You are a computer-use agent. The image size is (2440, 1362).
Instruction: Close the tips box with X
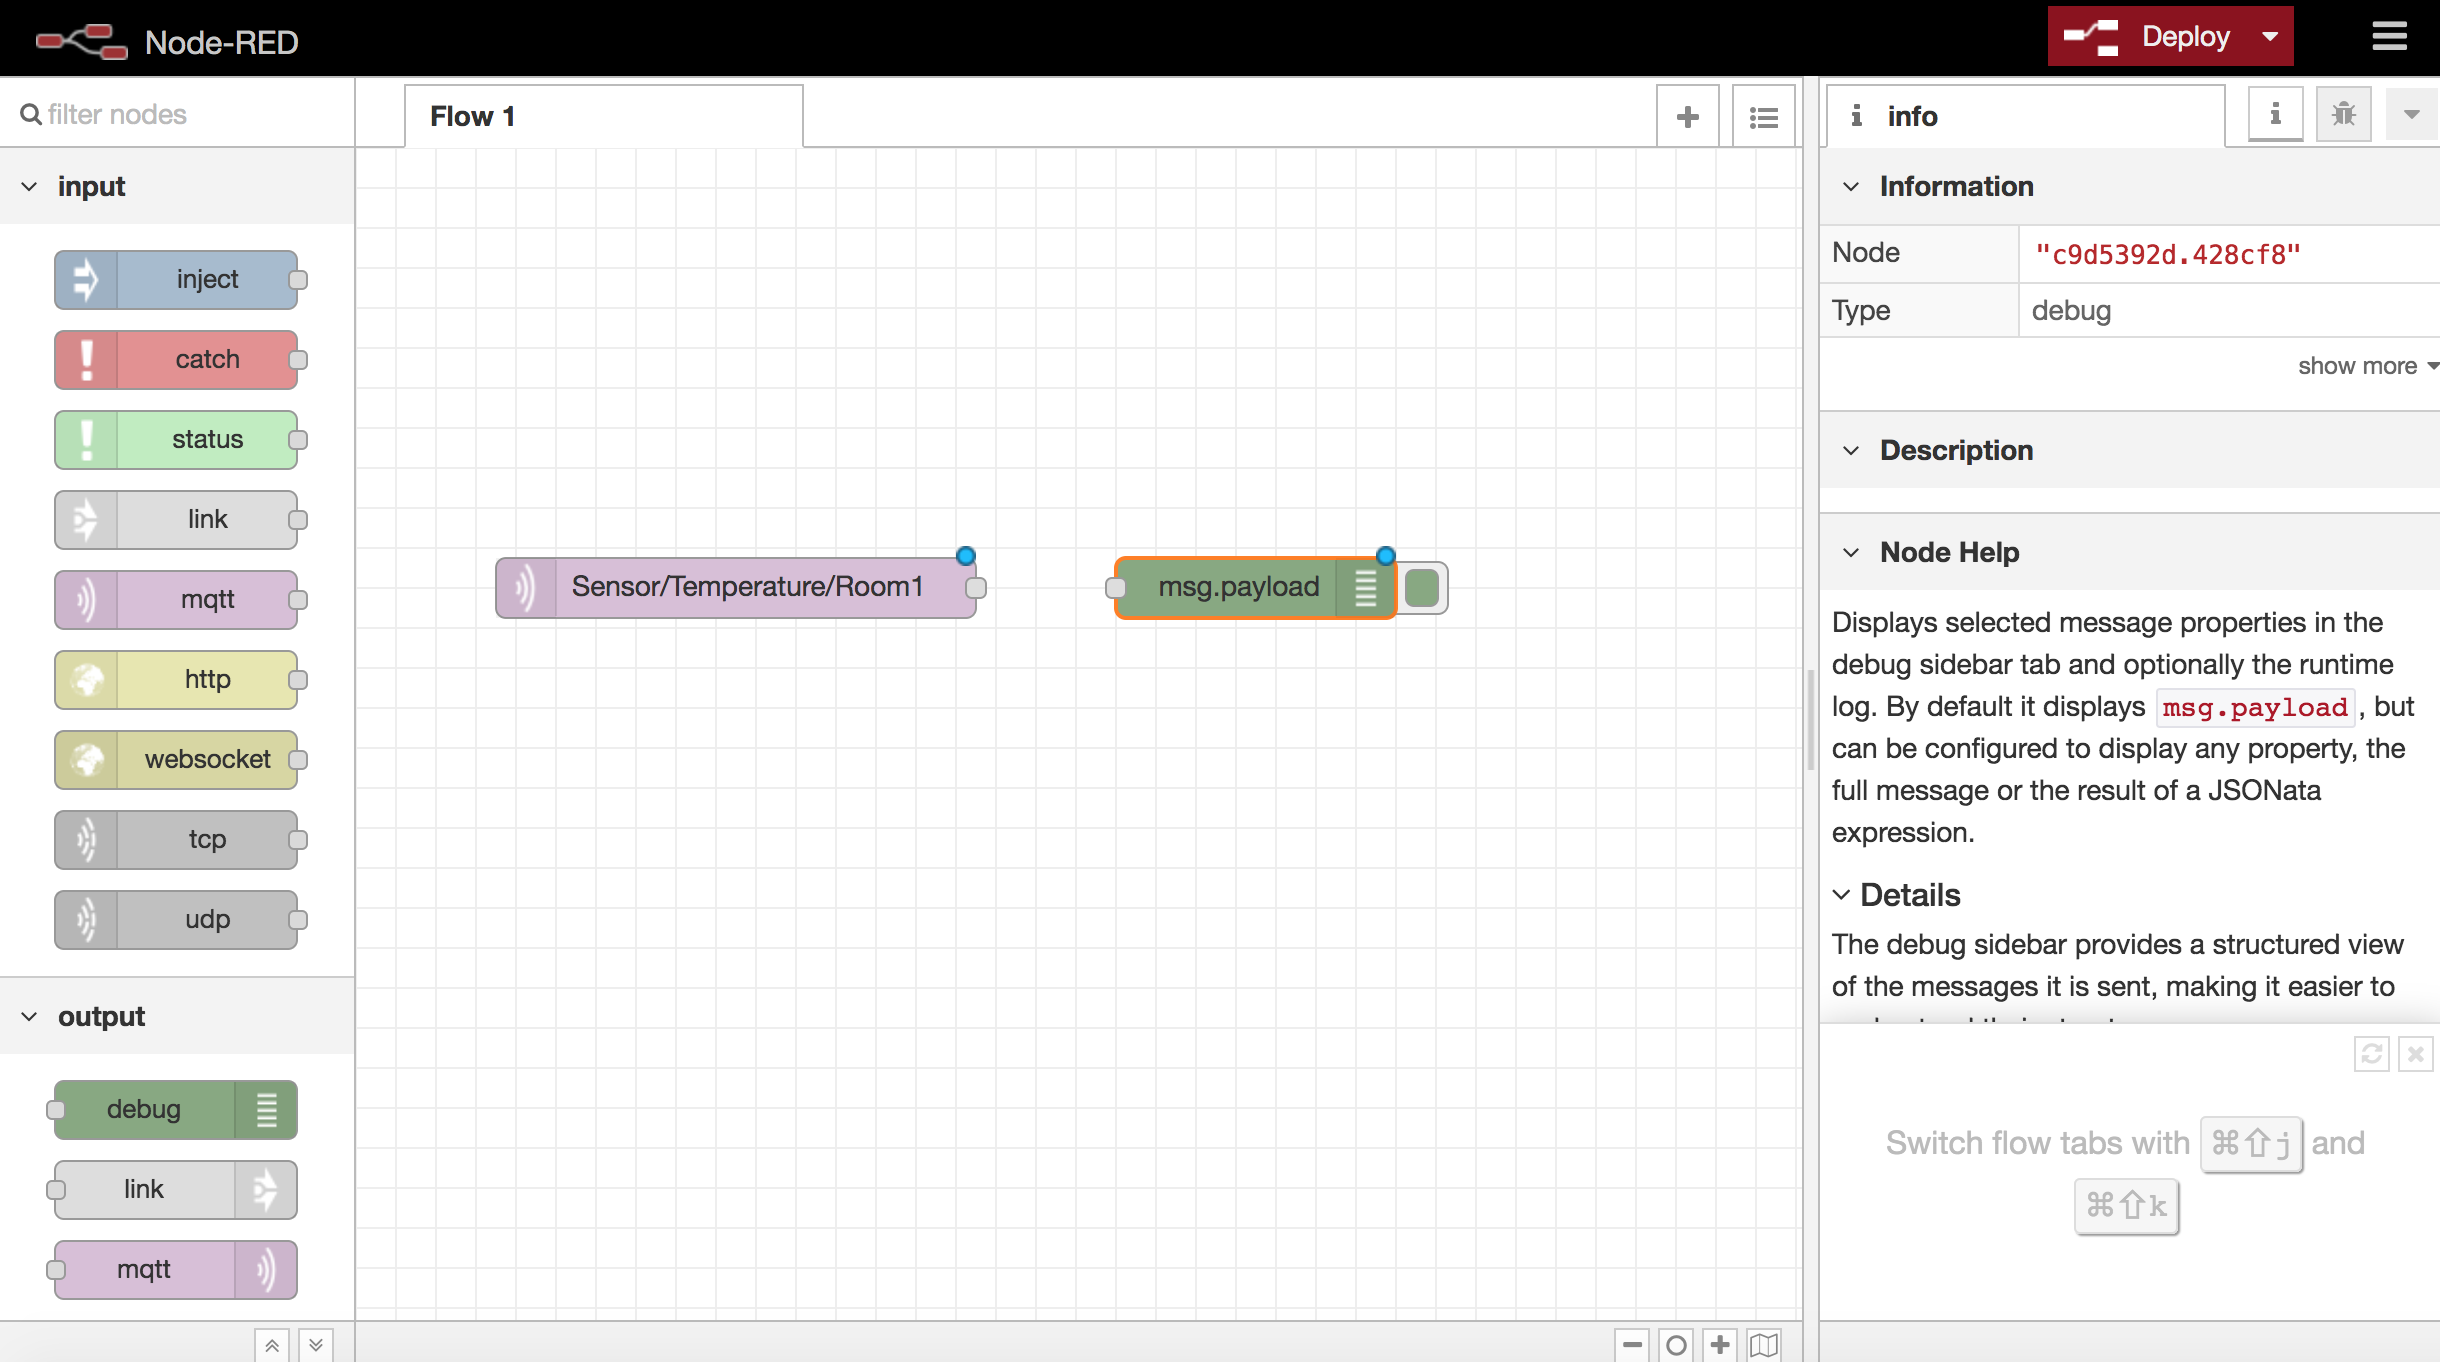pos(2416,1054)
